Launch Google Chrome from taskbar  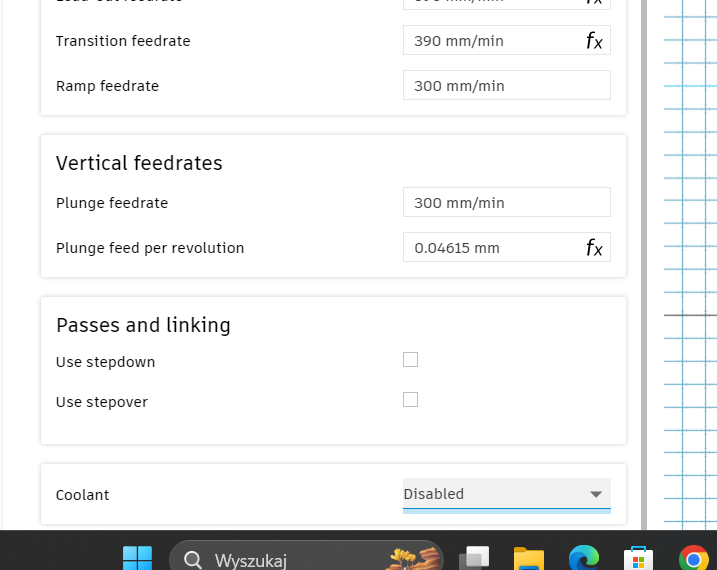693,558
